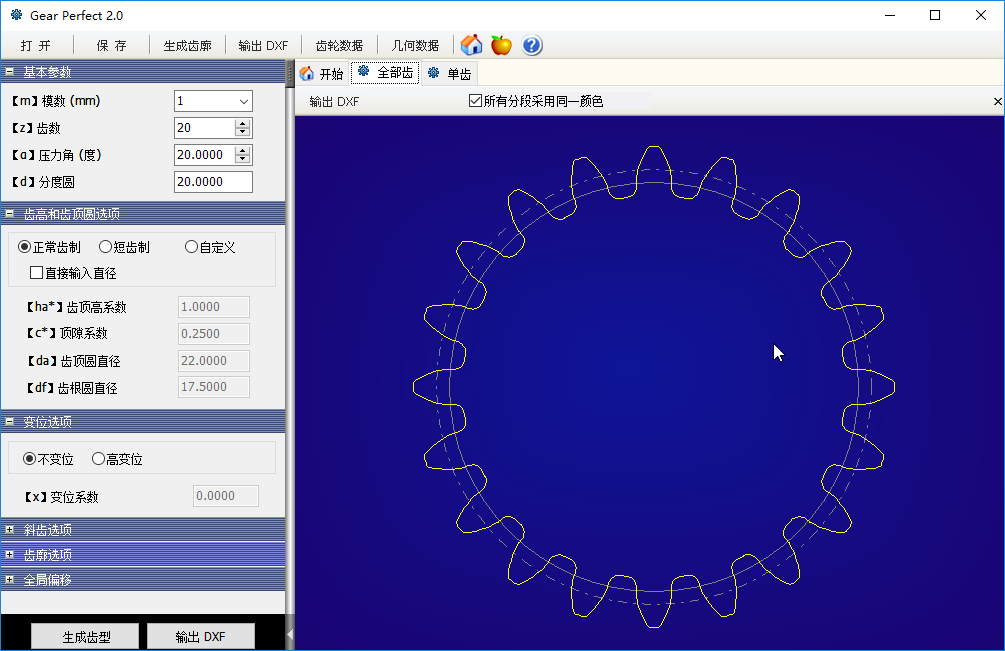This screenshot has height=651, width=1005.
Task: Select the 短齿制 radio button
Action: click(105, 247)
